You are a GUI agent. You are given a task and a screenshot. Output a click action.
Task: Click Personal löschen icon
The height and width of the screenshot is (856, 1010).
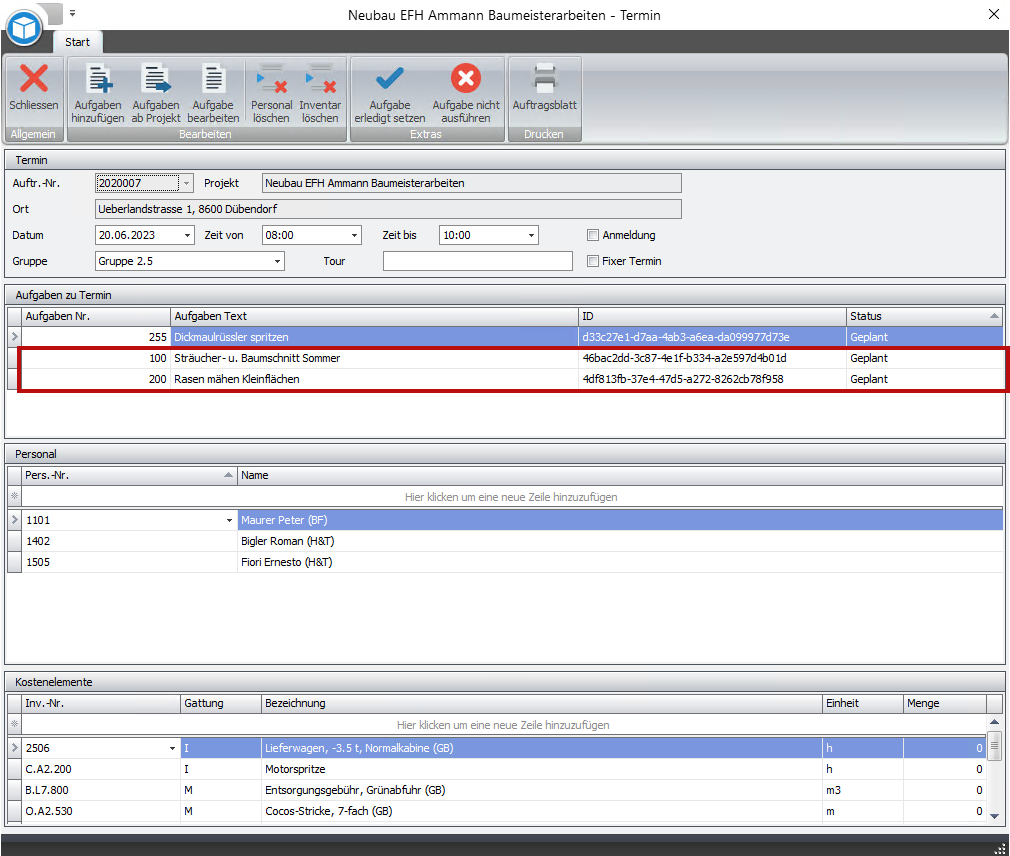271,79
